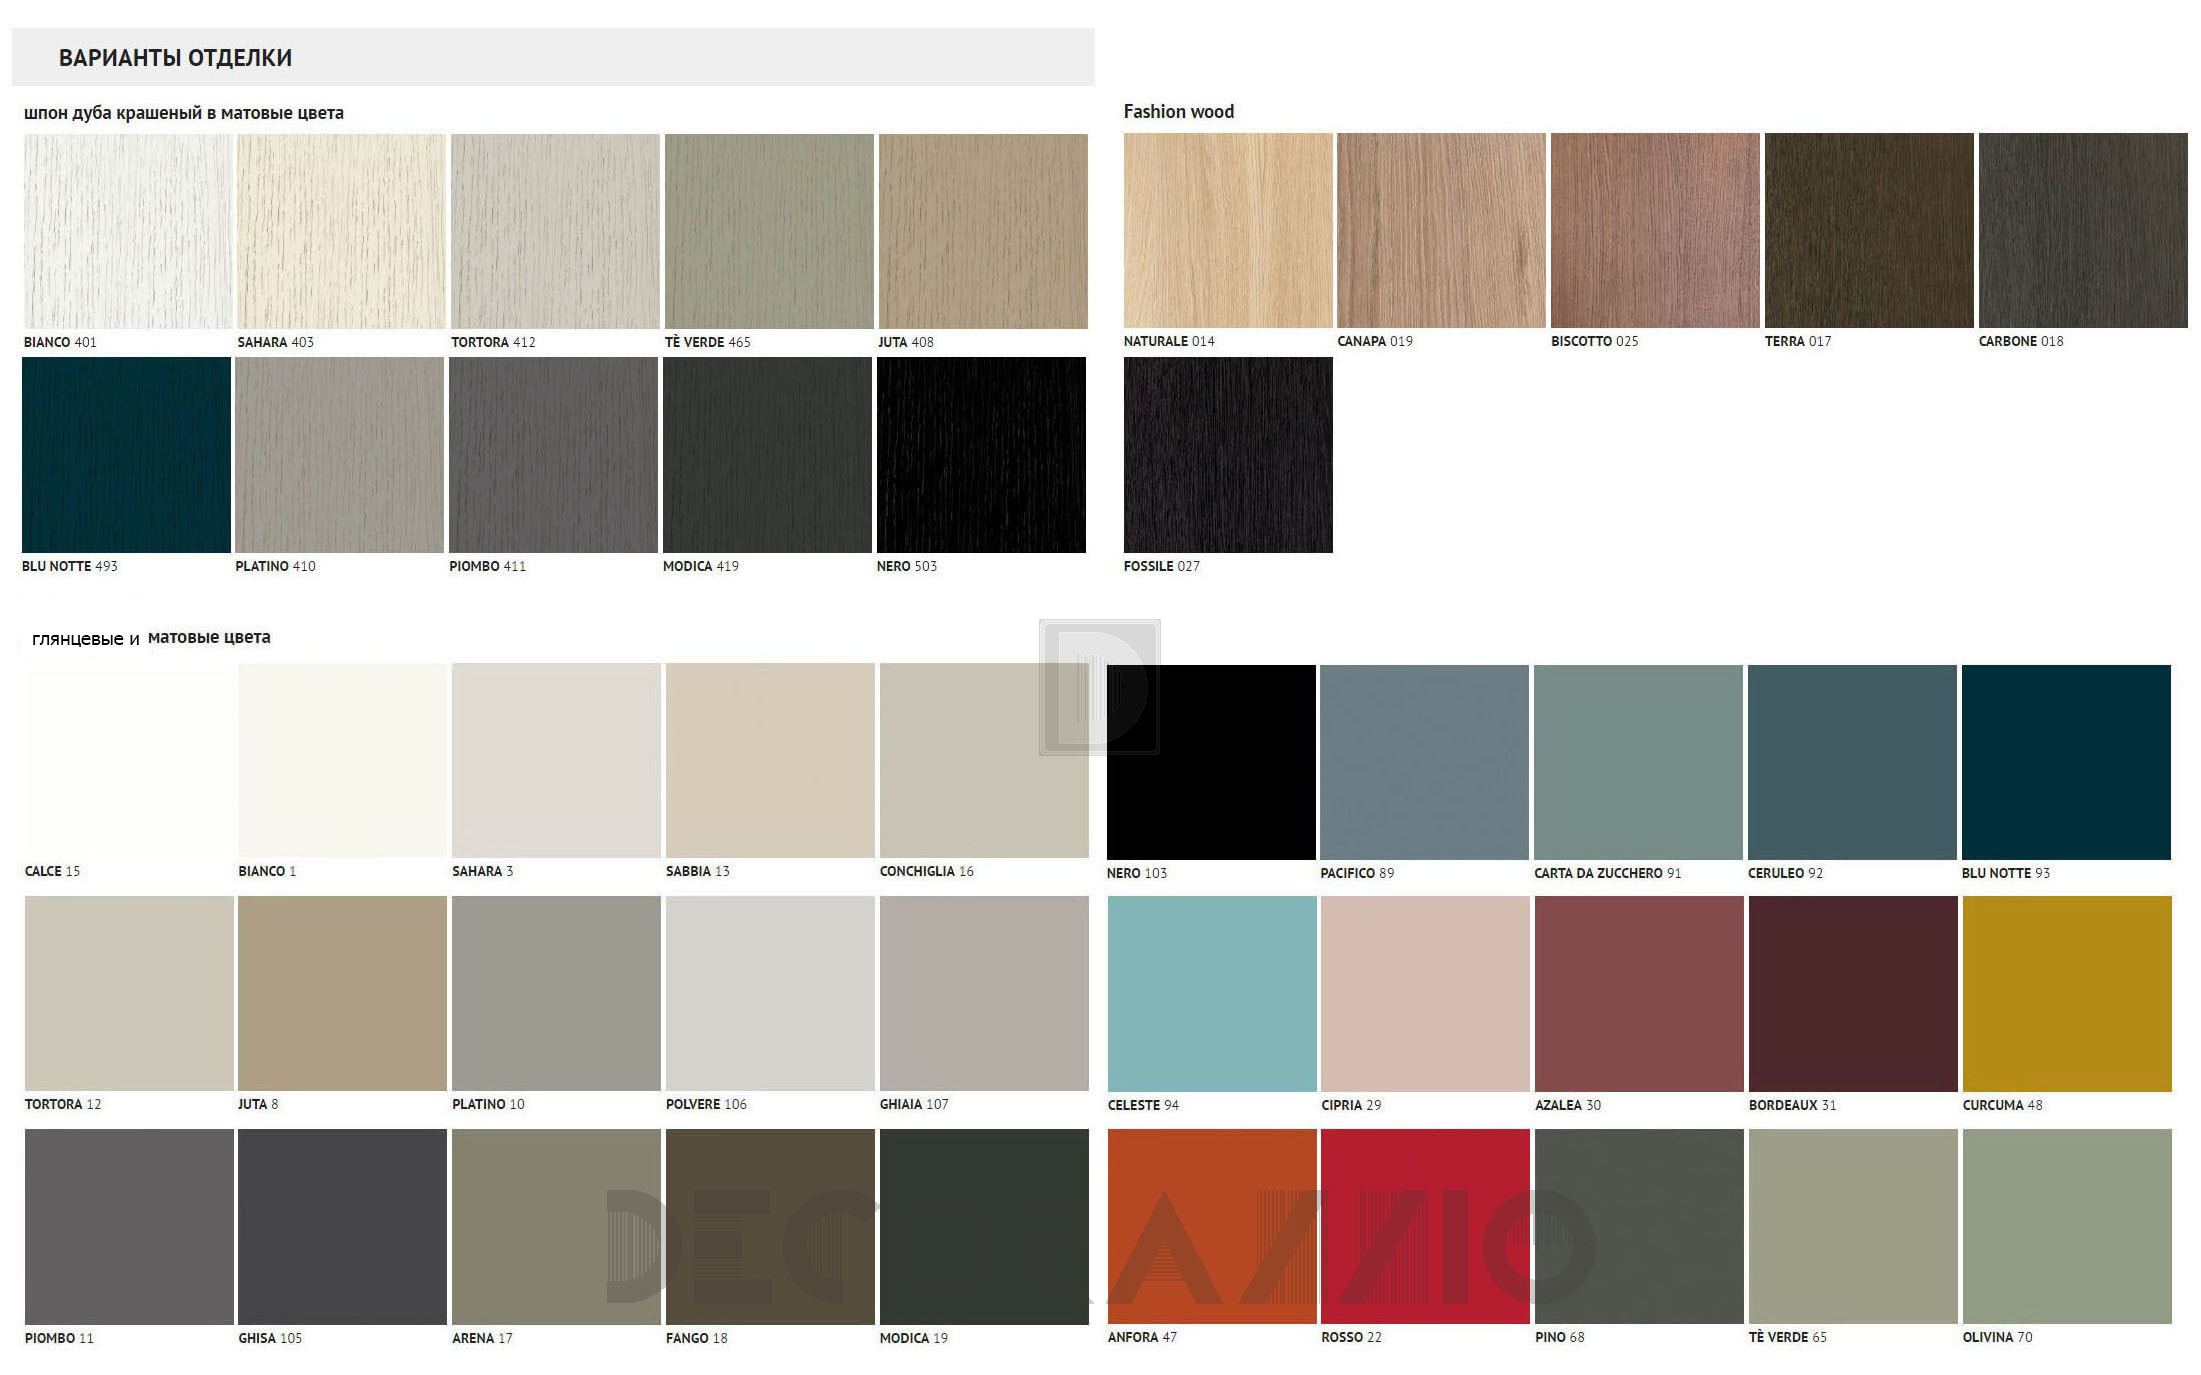Pick the Bordeaux 31 dark red swatch
This screenshot has height=1375, width=2201.
tap(1852, 993)
